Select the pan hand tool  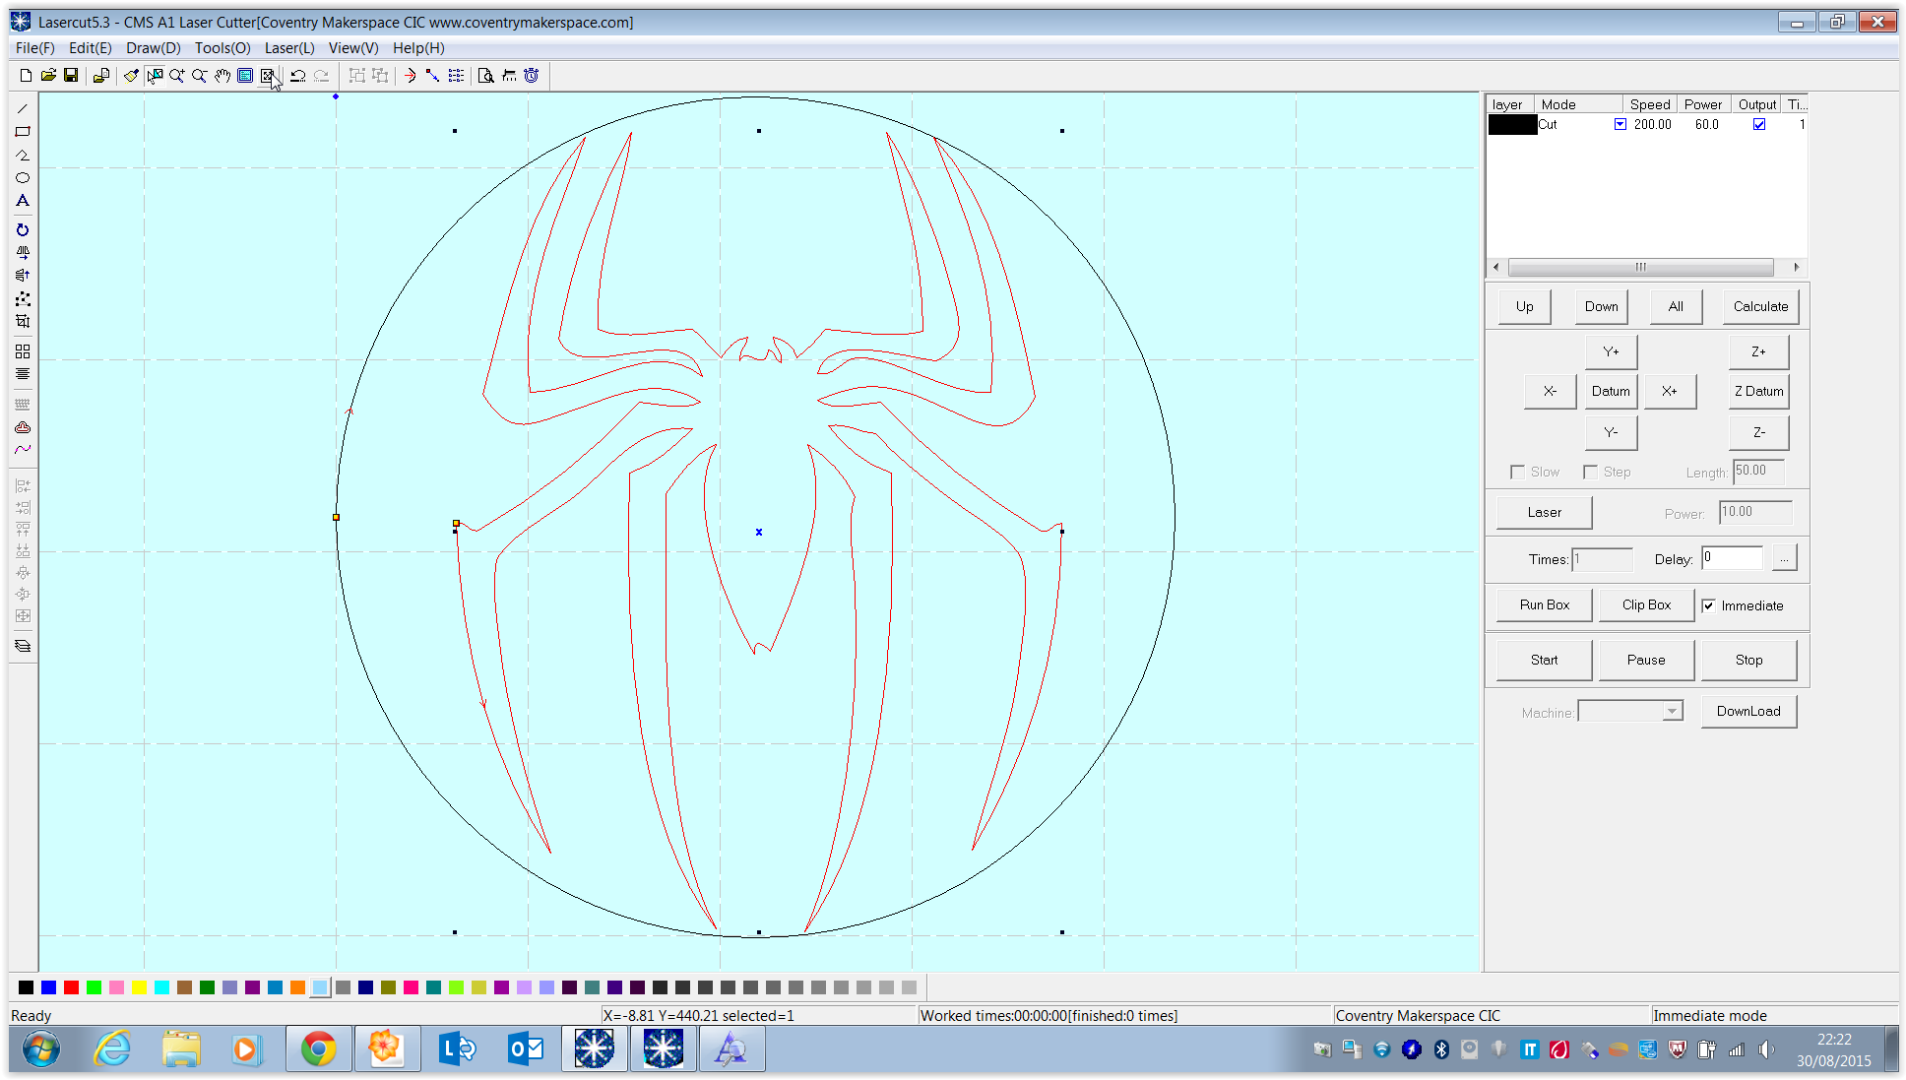tap(222, 76)
